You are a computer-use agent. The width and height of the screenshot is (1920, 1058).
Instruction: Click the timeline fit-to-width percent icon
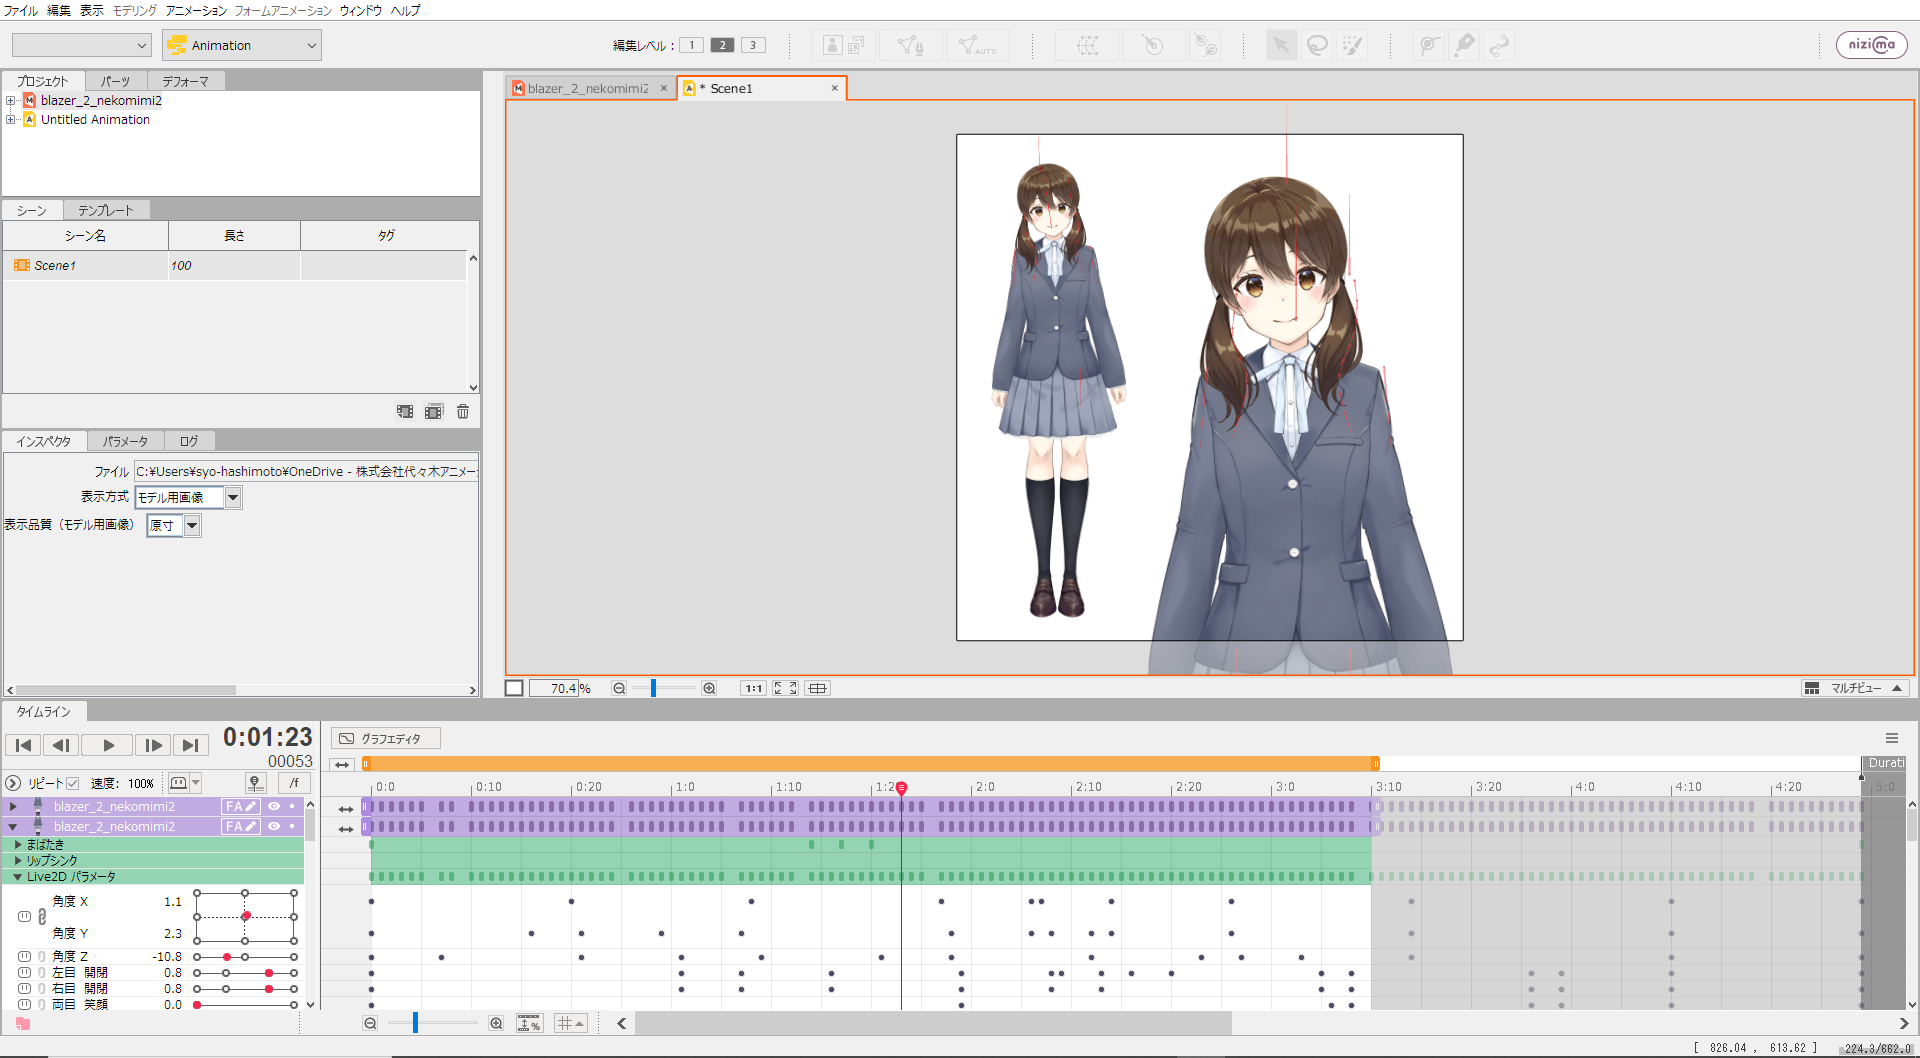(529, 1023)
